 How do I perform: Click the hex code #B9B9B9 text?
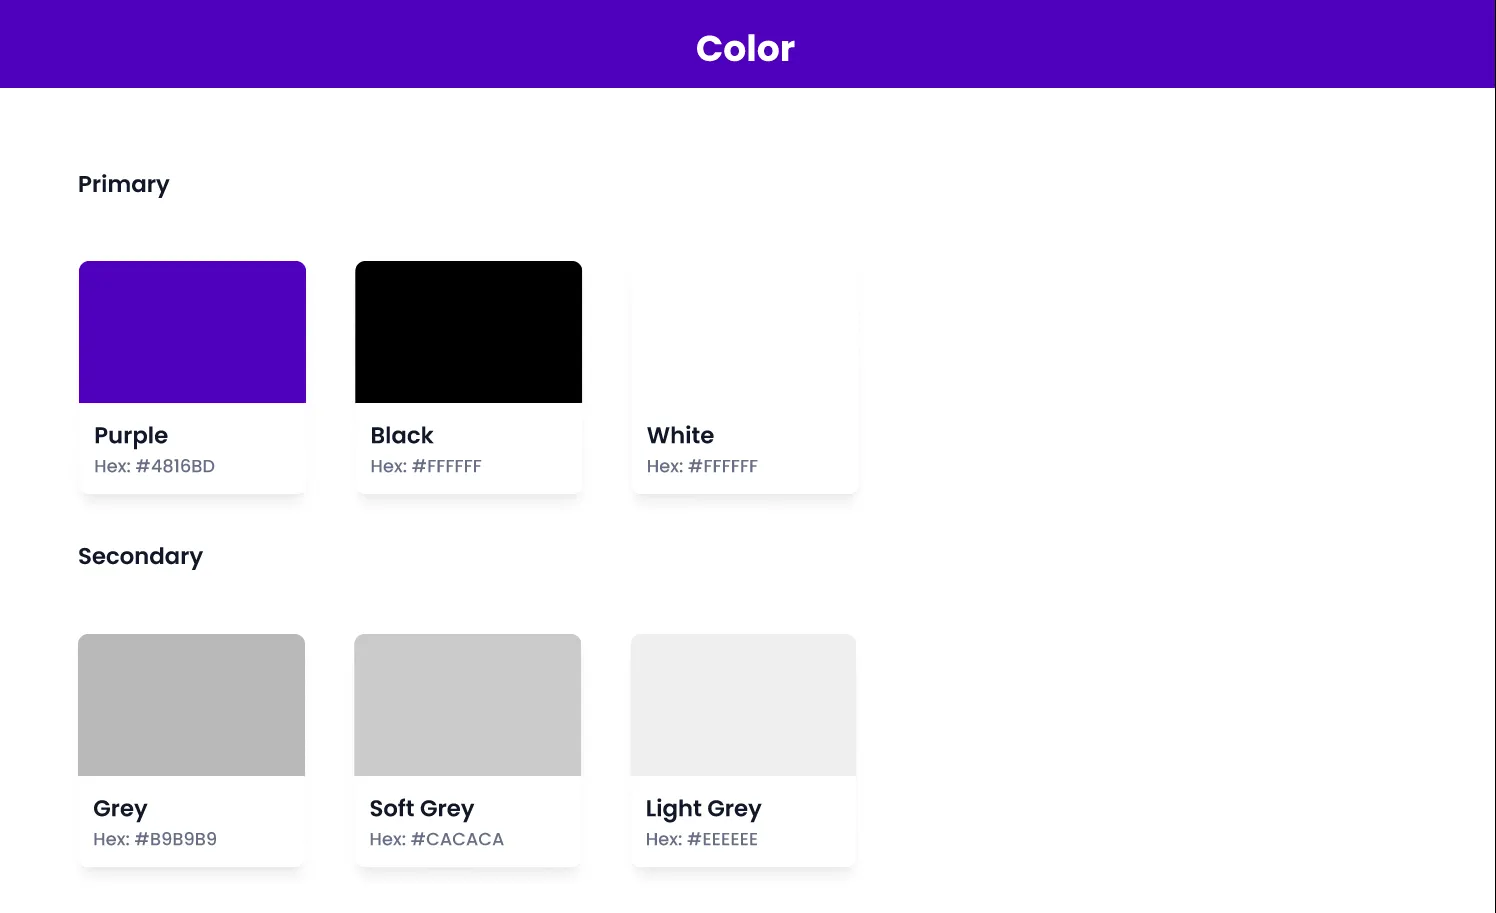pos(155,839)
